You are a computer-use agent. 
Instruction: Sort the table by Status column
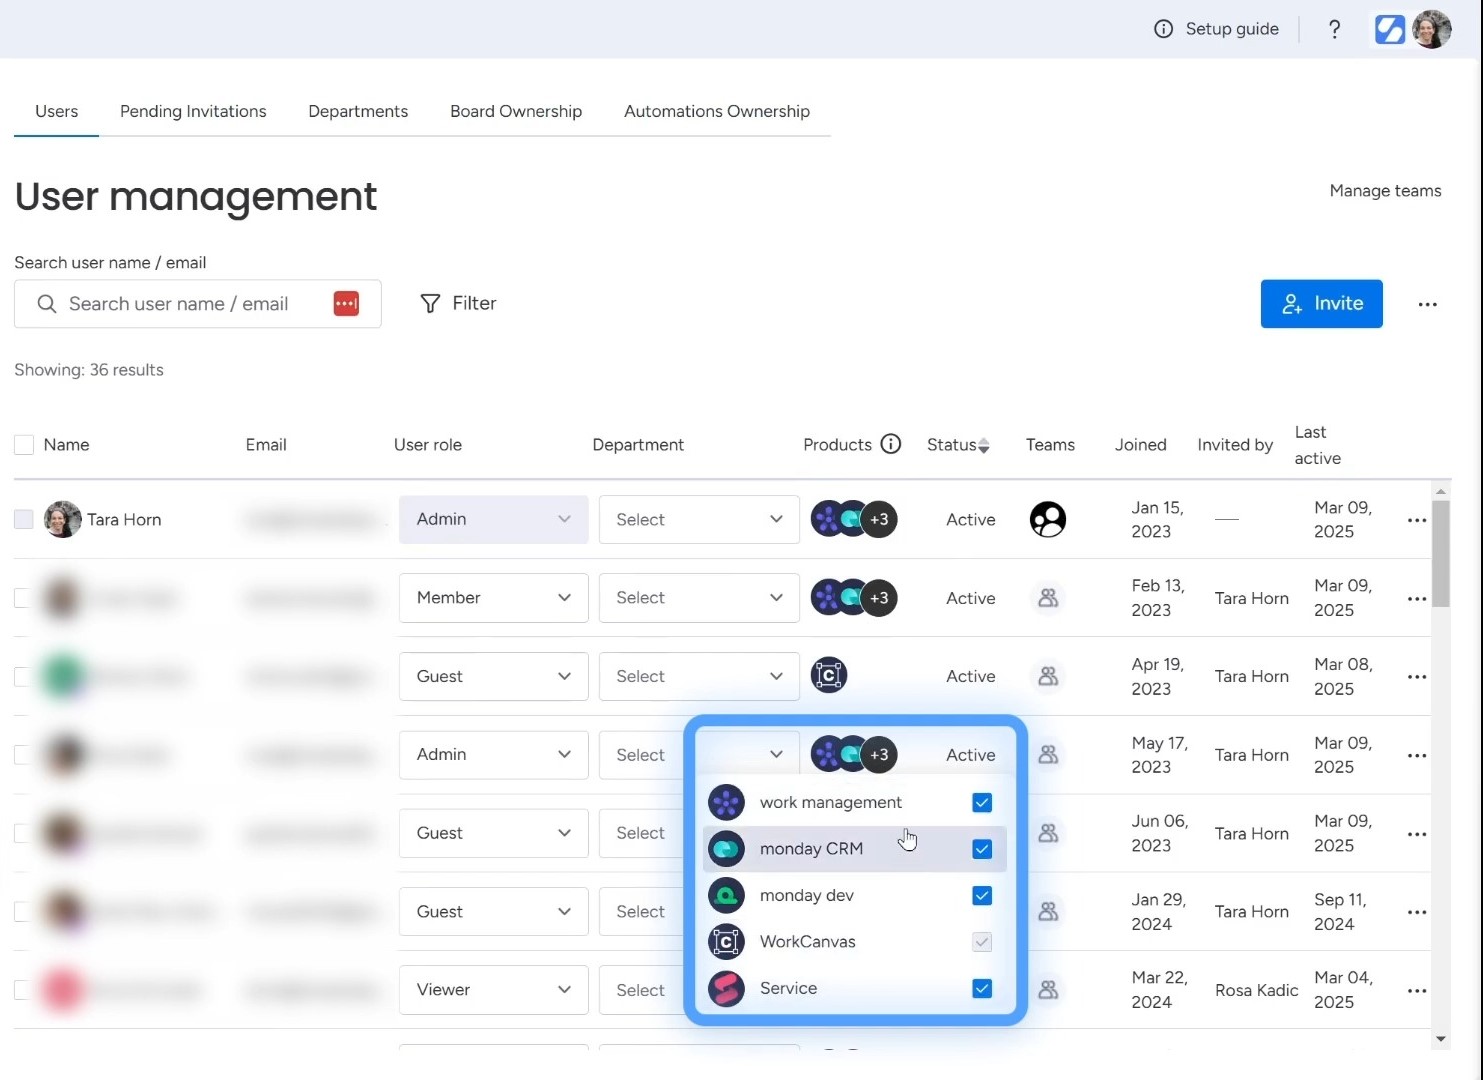click(x=958, y=445)
